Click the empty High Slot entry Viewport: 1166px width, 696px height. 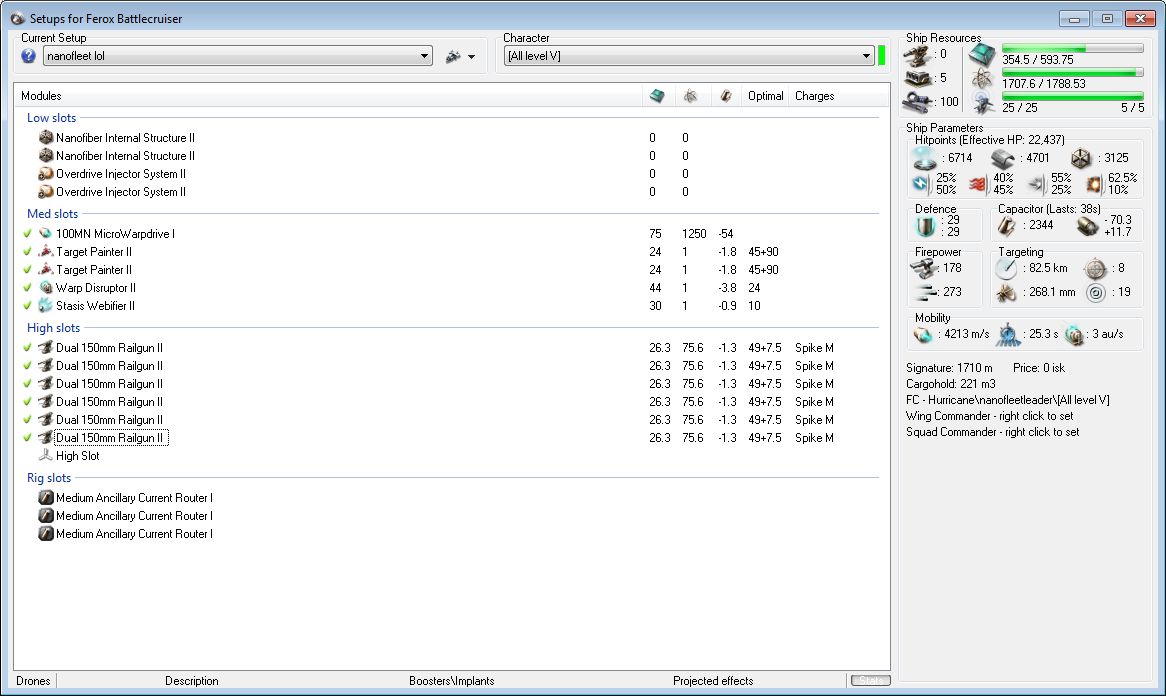(77, 456)
